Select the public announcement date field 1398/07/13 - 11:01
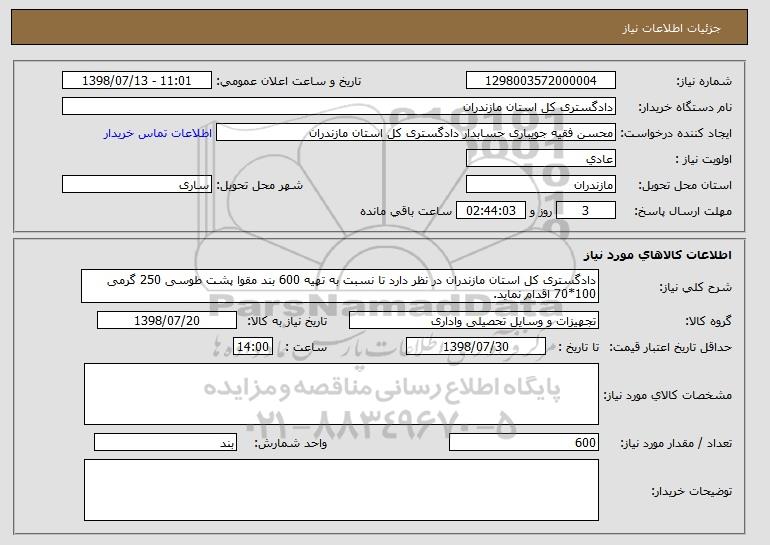Screen dimensions: 770x545 (137, 81)
